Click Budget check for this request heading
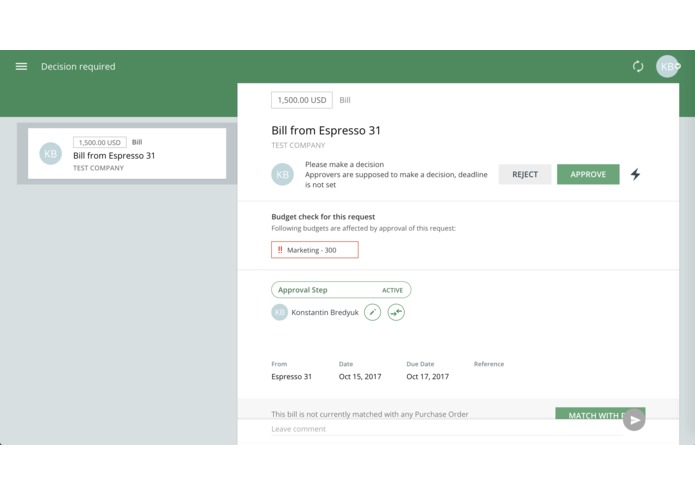The image size is (695, 494). (x=323, y=217)
